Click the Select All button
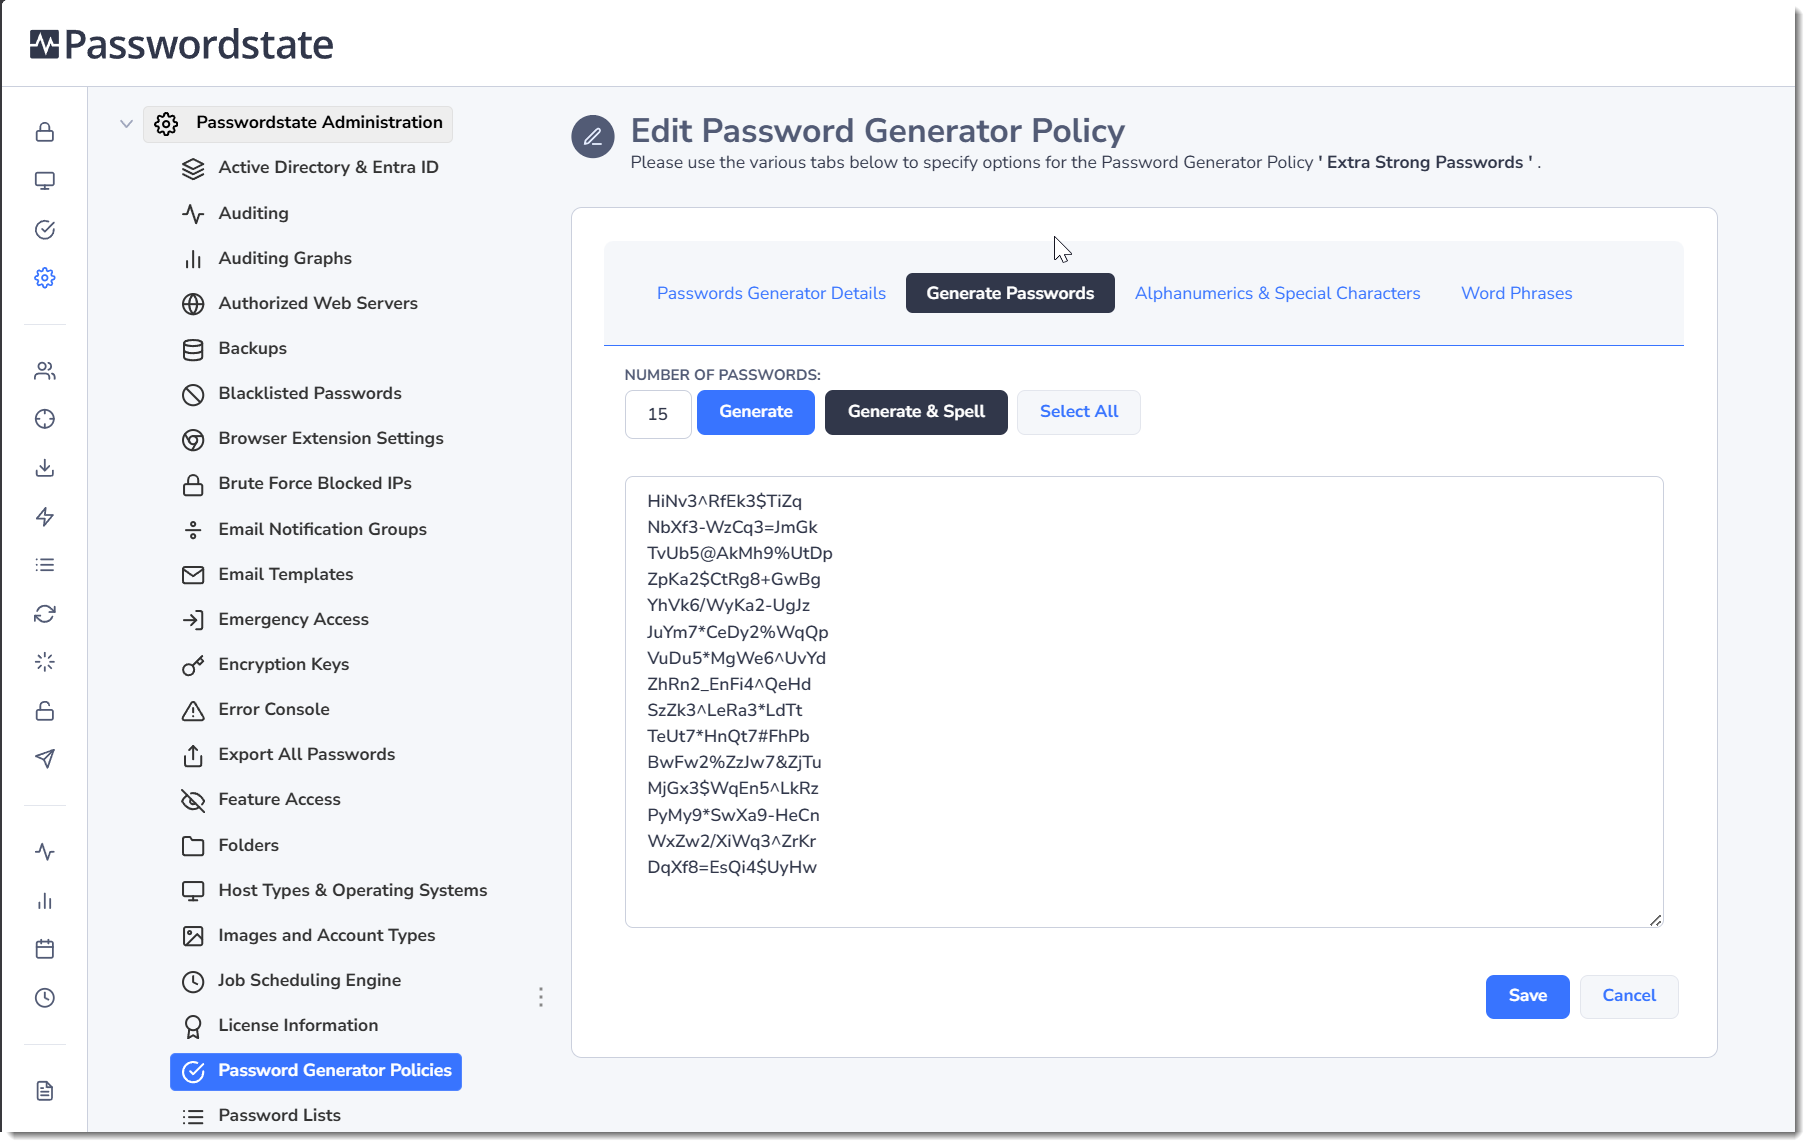The height and width of the screenshot is (1147, 1810). (x=1079, y=412)
